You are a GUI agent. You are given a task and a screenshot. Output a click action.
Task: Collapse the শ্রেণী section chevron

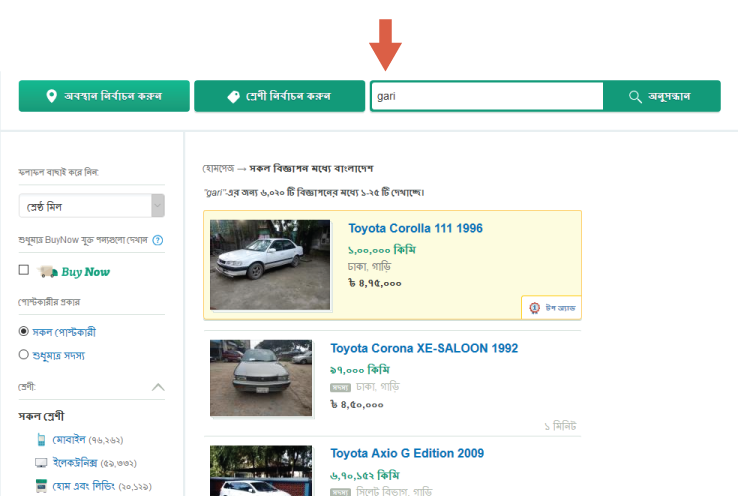pyautogui.click(x=158, y=387)
